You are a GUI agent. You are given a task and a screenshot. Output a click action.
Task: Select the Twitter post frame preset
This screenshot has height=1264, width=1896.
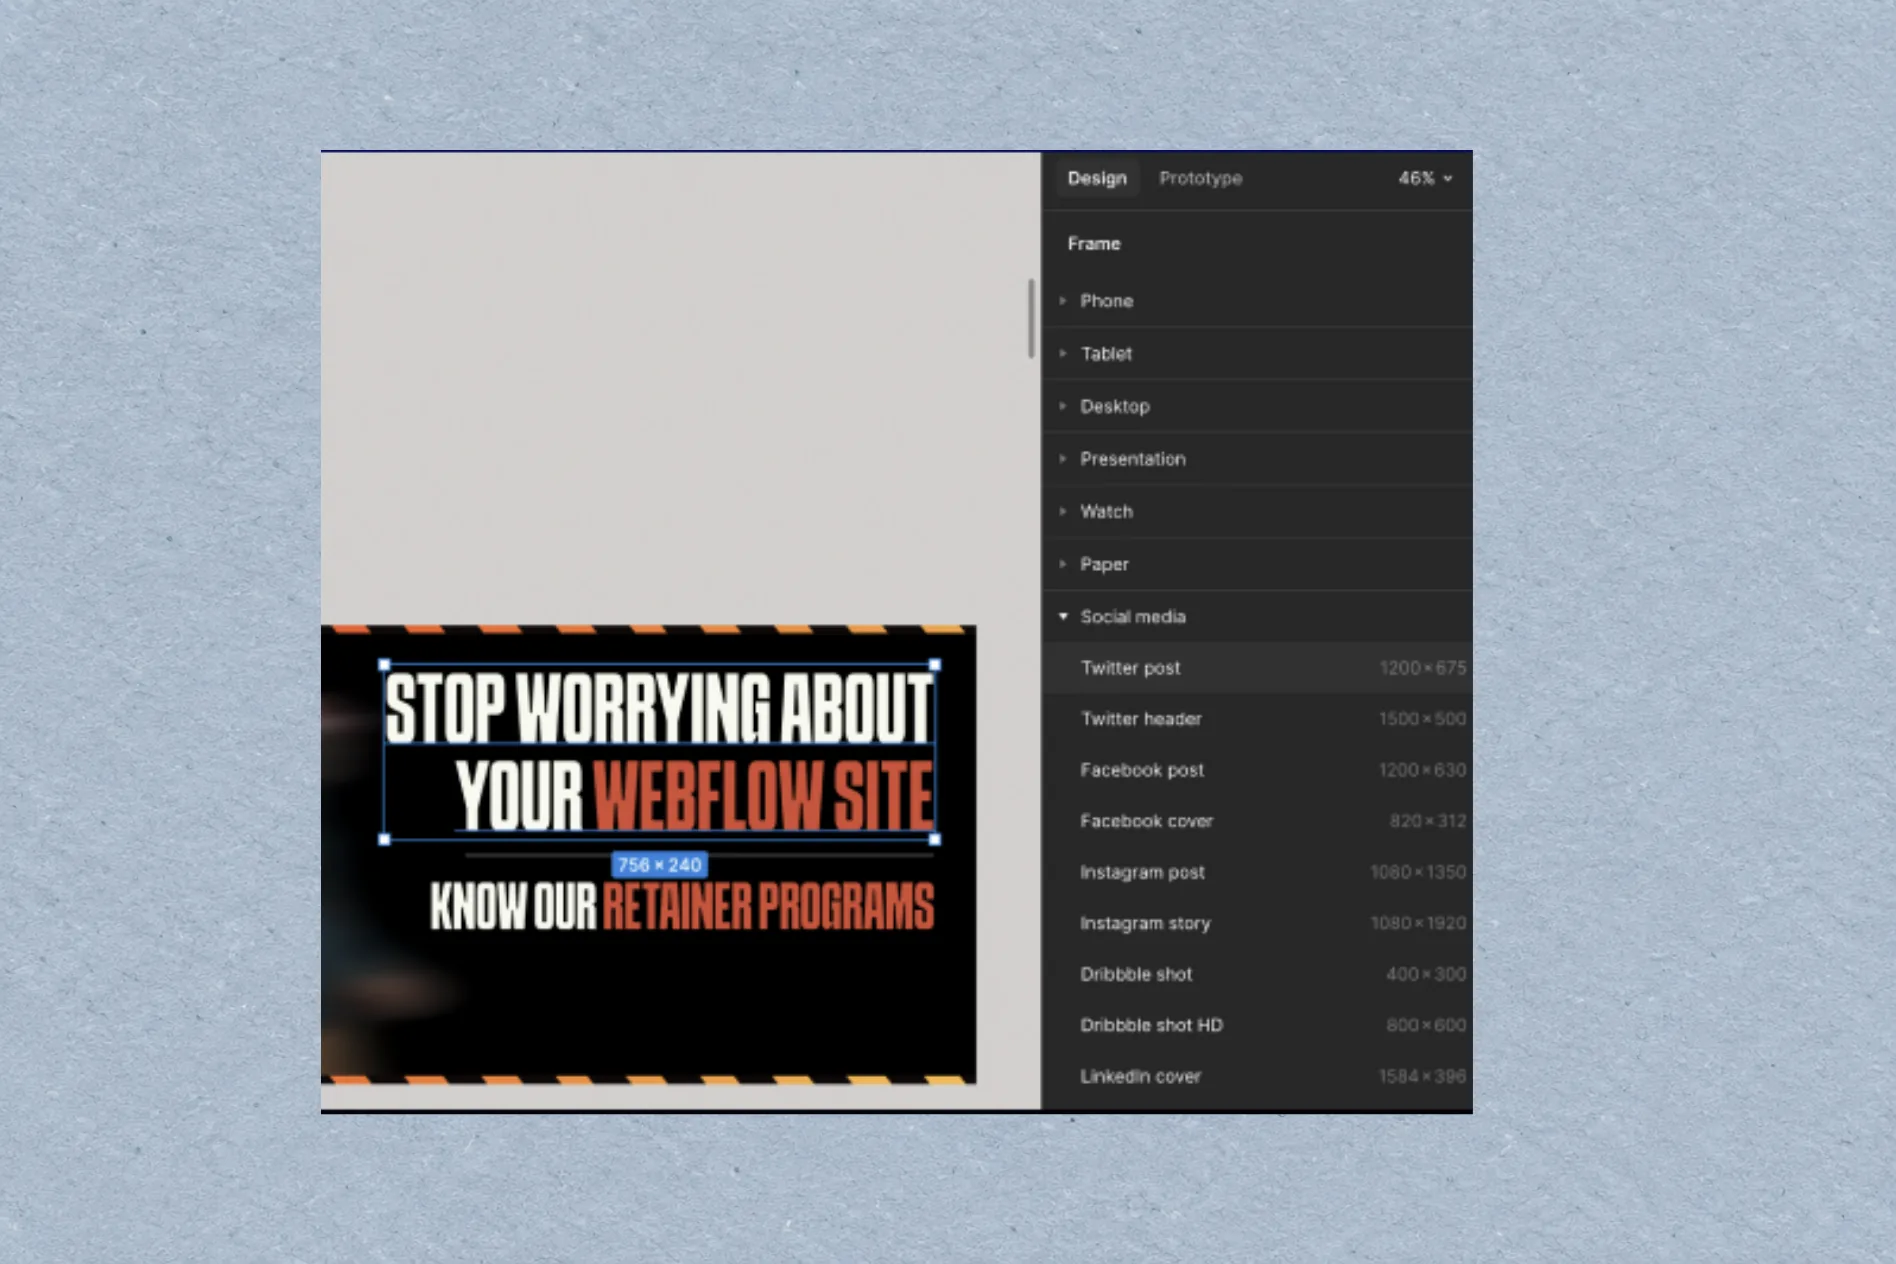(1257, 668)
